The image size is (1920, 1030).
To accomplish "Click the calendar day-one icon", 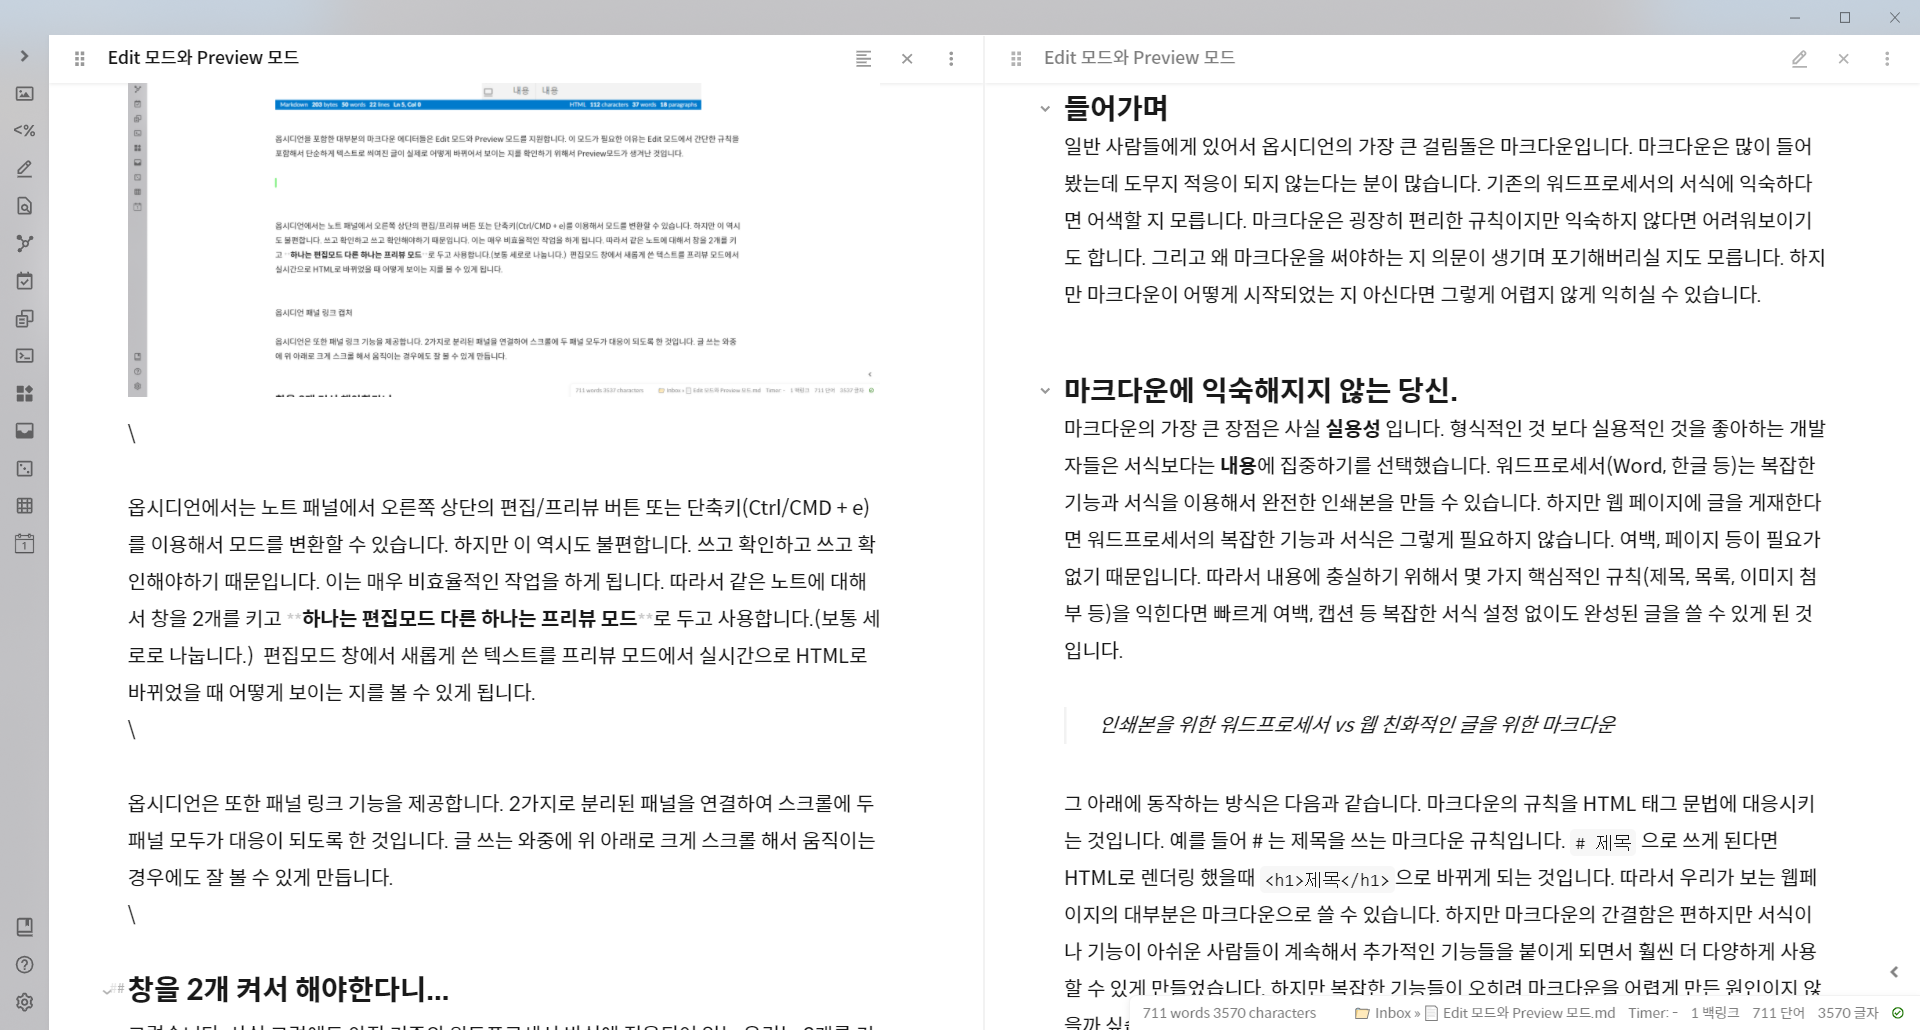I will point(24,543).
